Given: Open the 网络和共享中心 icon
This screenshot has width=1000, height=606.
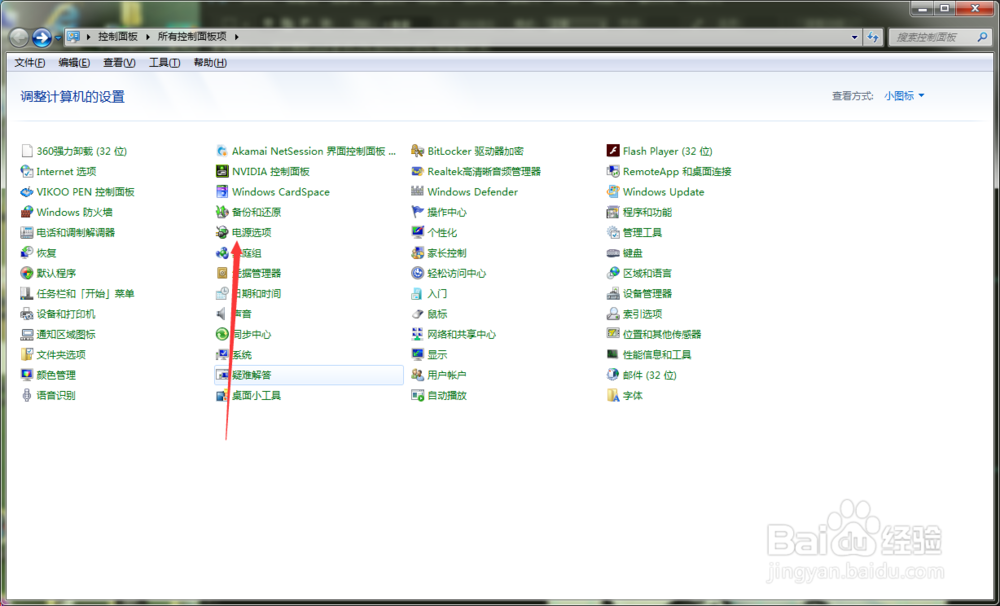Looking at the screenshot, I should click(x=417, y=334).
